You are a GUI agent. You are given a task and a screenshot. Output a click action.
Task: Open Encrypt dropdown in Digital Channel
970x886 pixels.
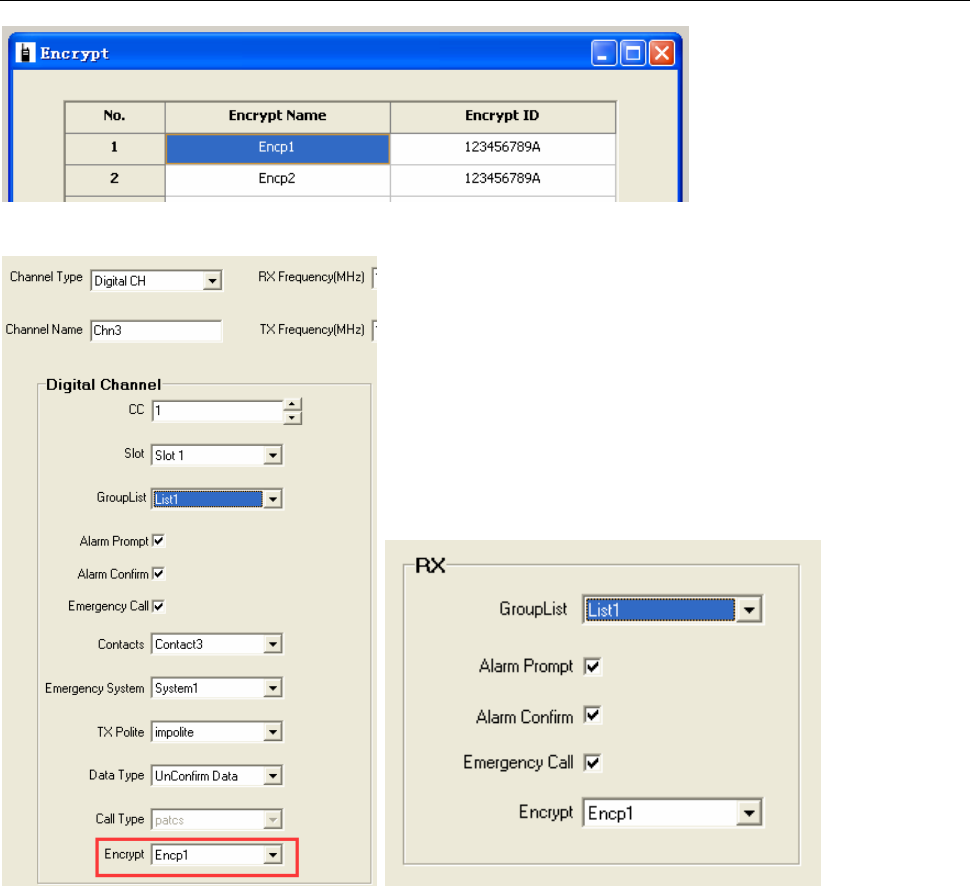273,855
